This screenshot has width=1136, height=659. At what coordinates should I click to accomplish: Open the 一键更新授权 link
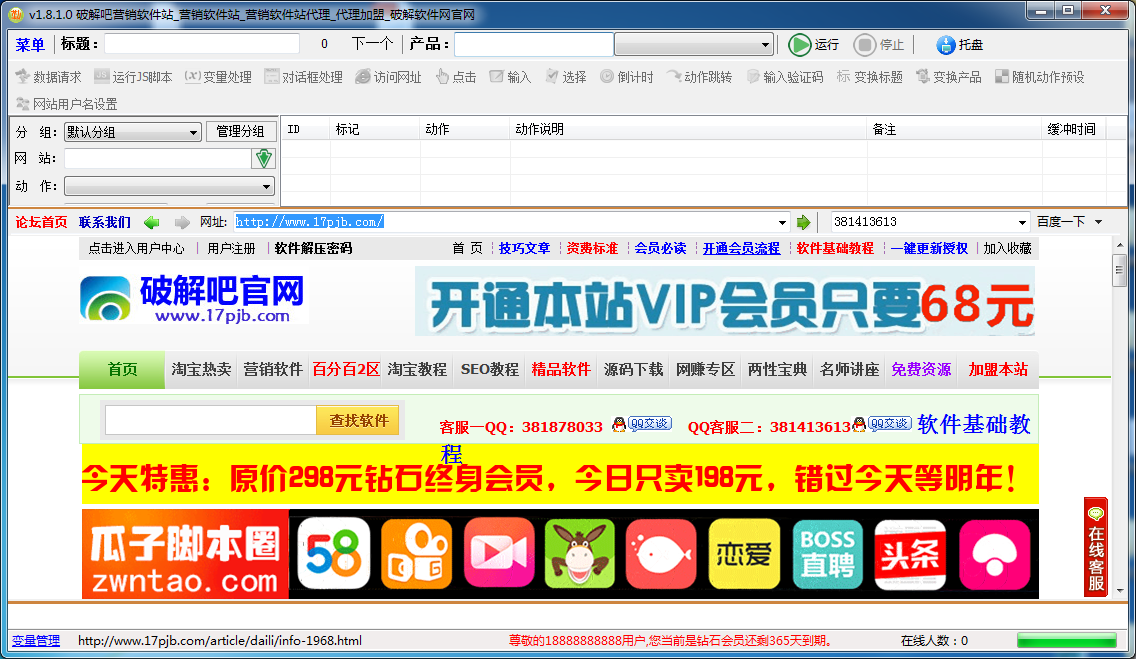930,248
